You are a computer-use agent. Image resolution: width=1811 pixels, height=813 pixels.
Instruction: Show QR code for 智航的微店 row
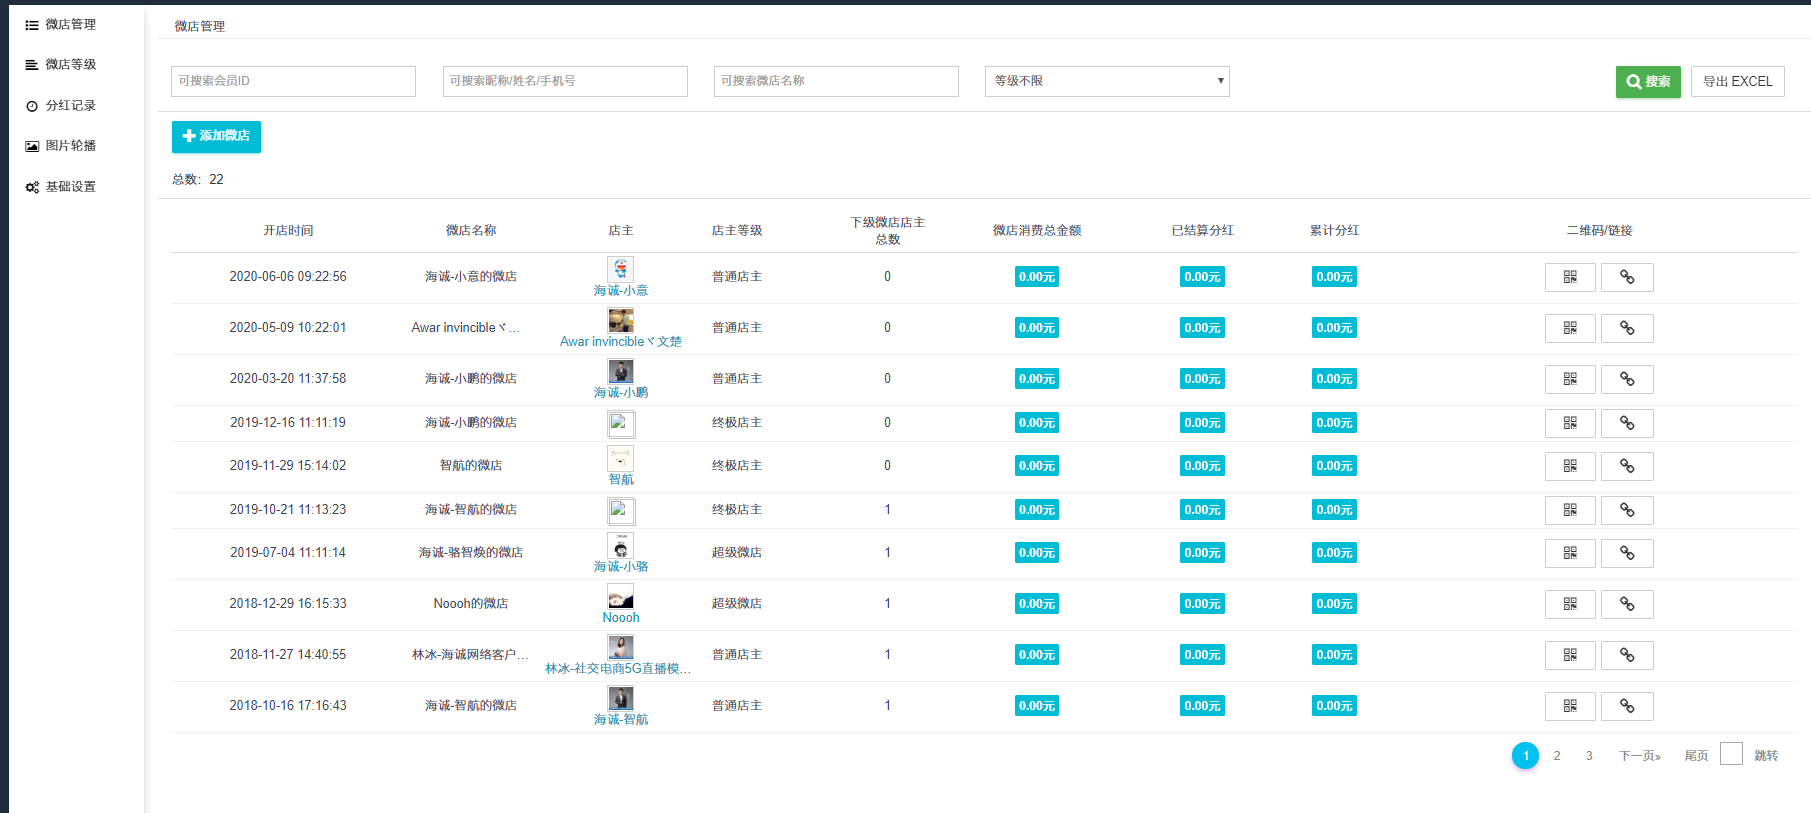point(1570,466)
